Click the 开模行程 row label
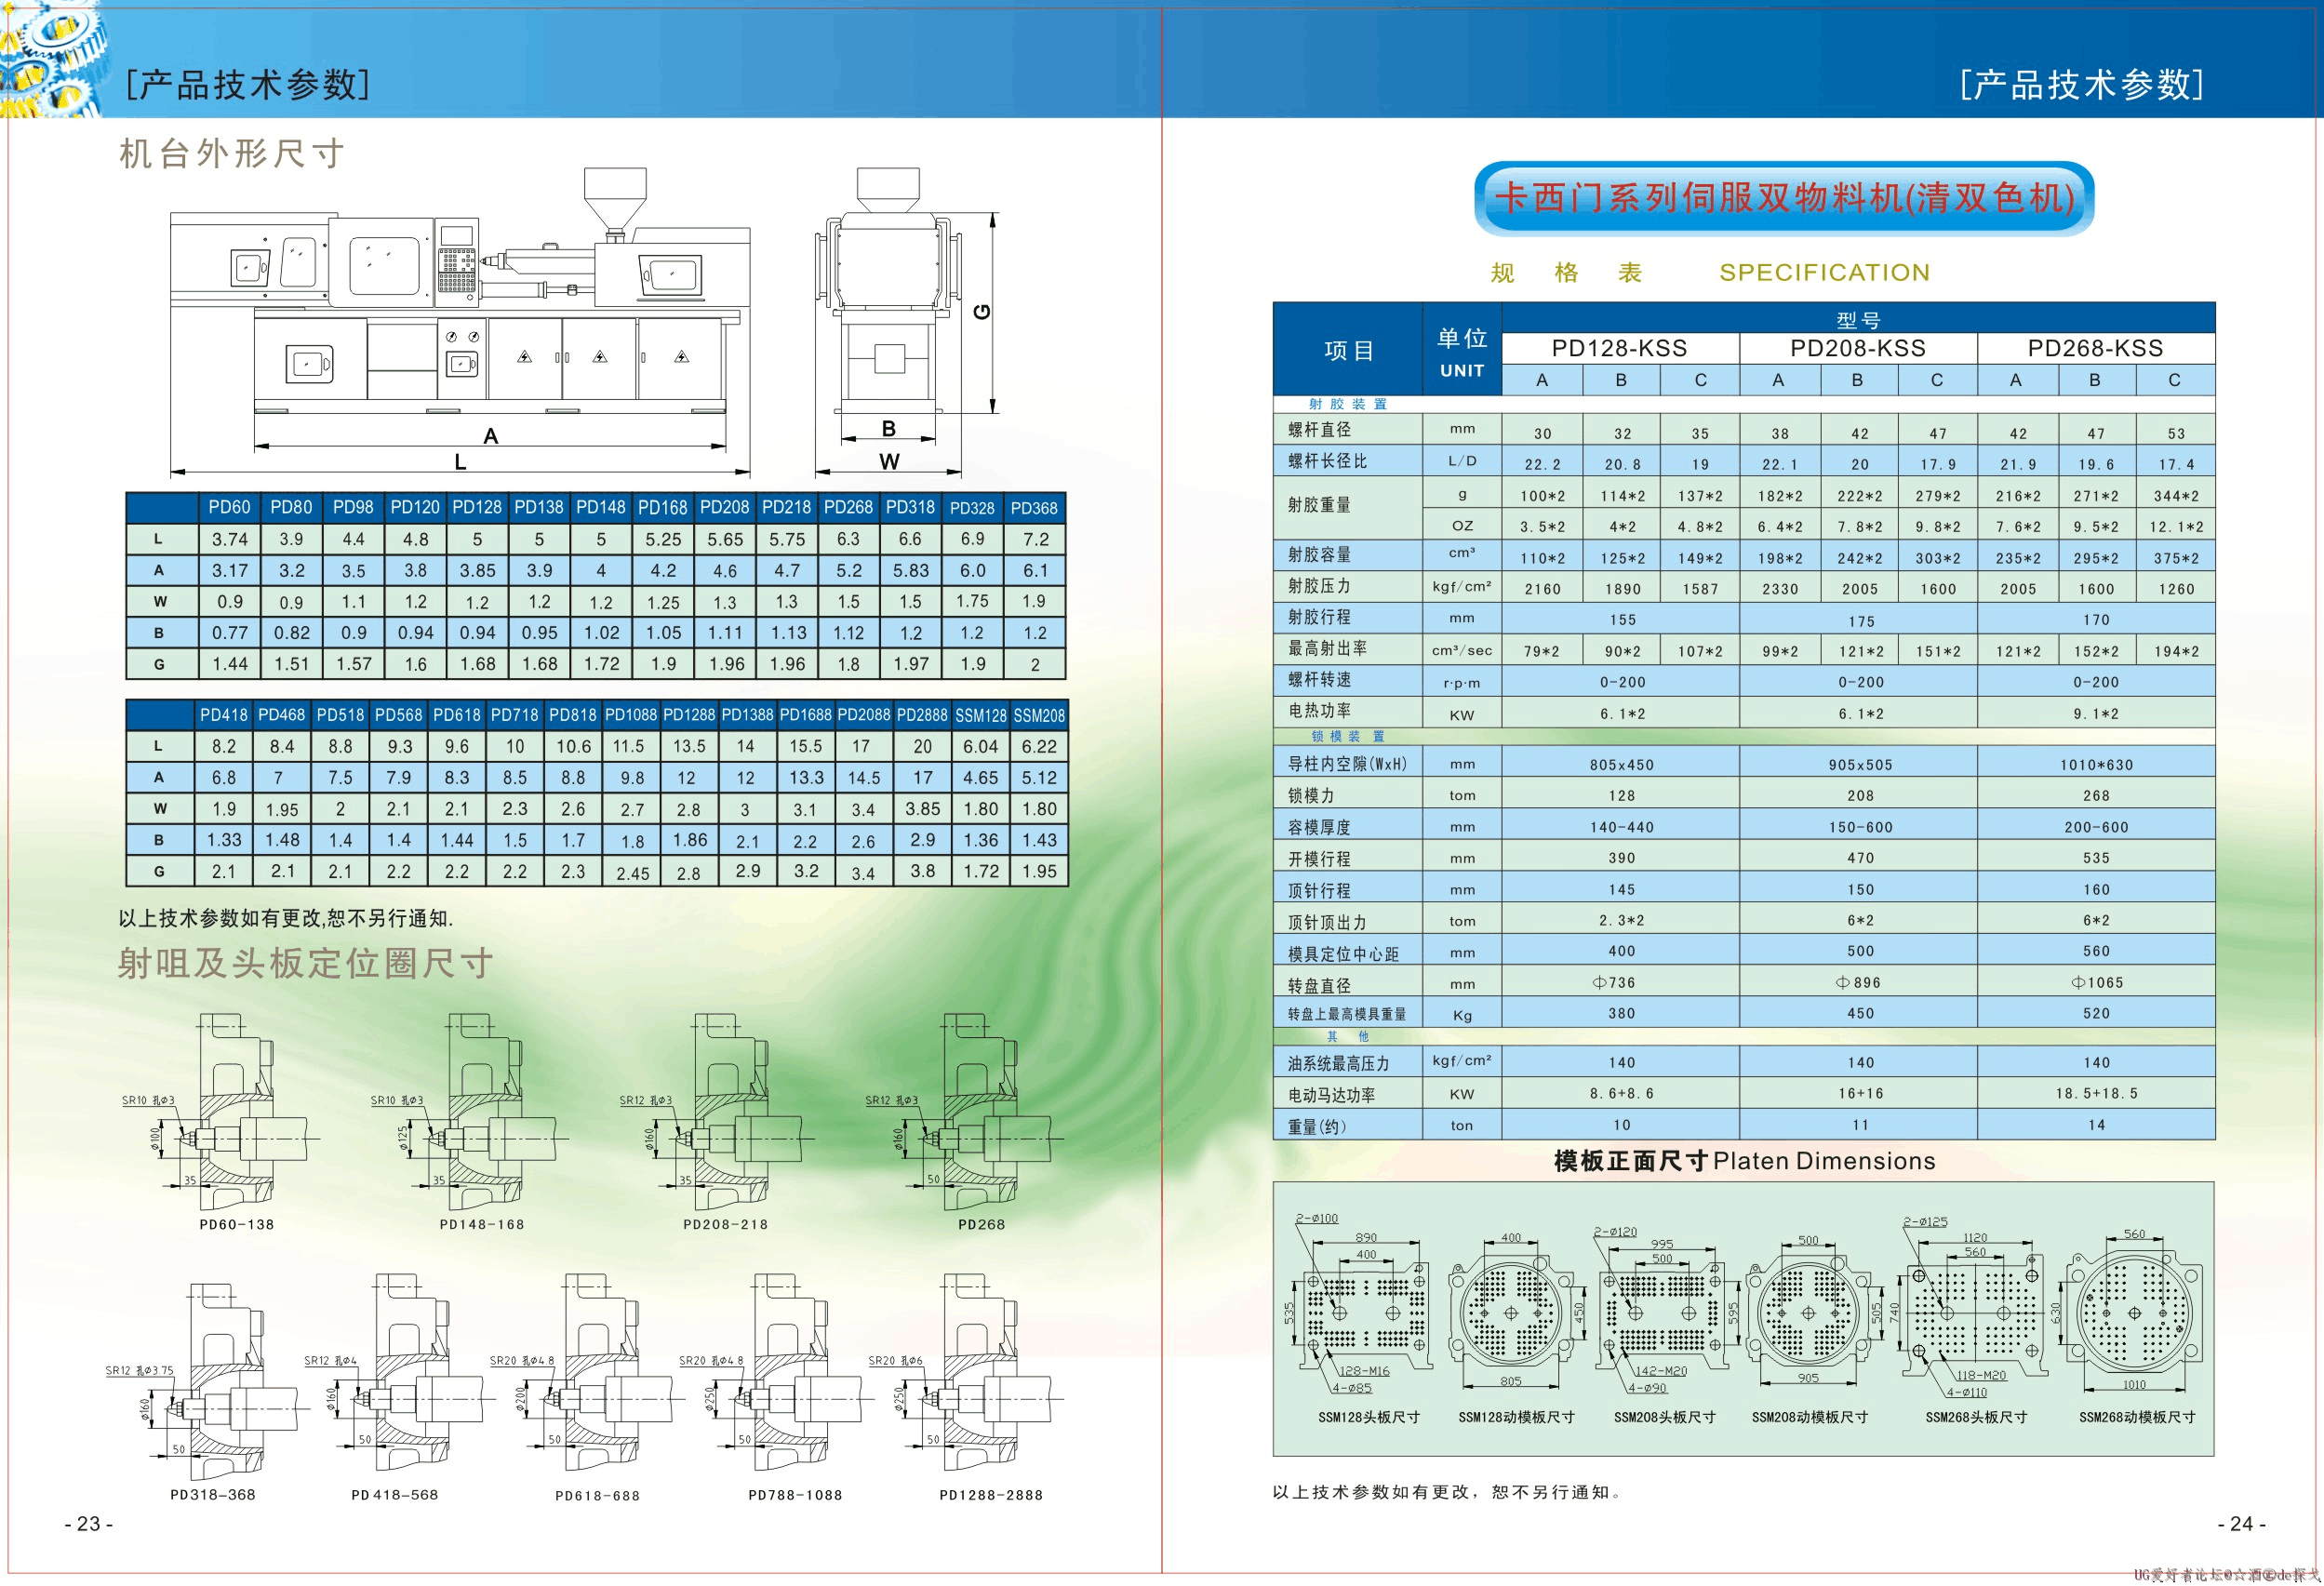Screen dimensions: 2324x1586 1319,858
